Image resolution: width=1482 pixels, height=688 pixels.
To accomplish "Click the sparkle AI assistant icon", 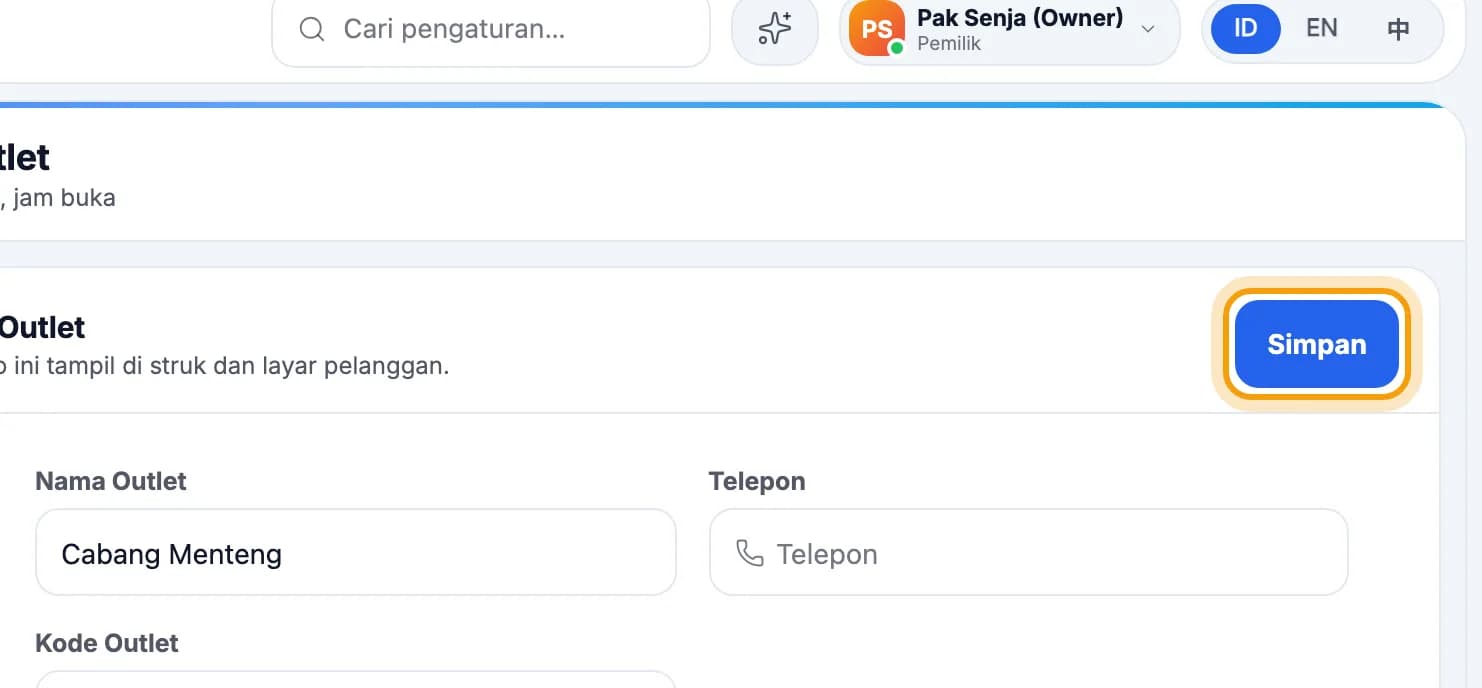I will [x=775, y=29].
